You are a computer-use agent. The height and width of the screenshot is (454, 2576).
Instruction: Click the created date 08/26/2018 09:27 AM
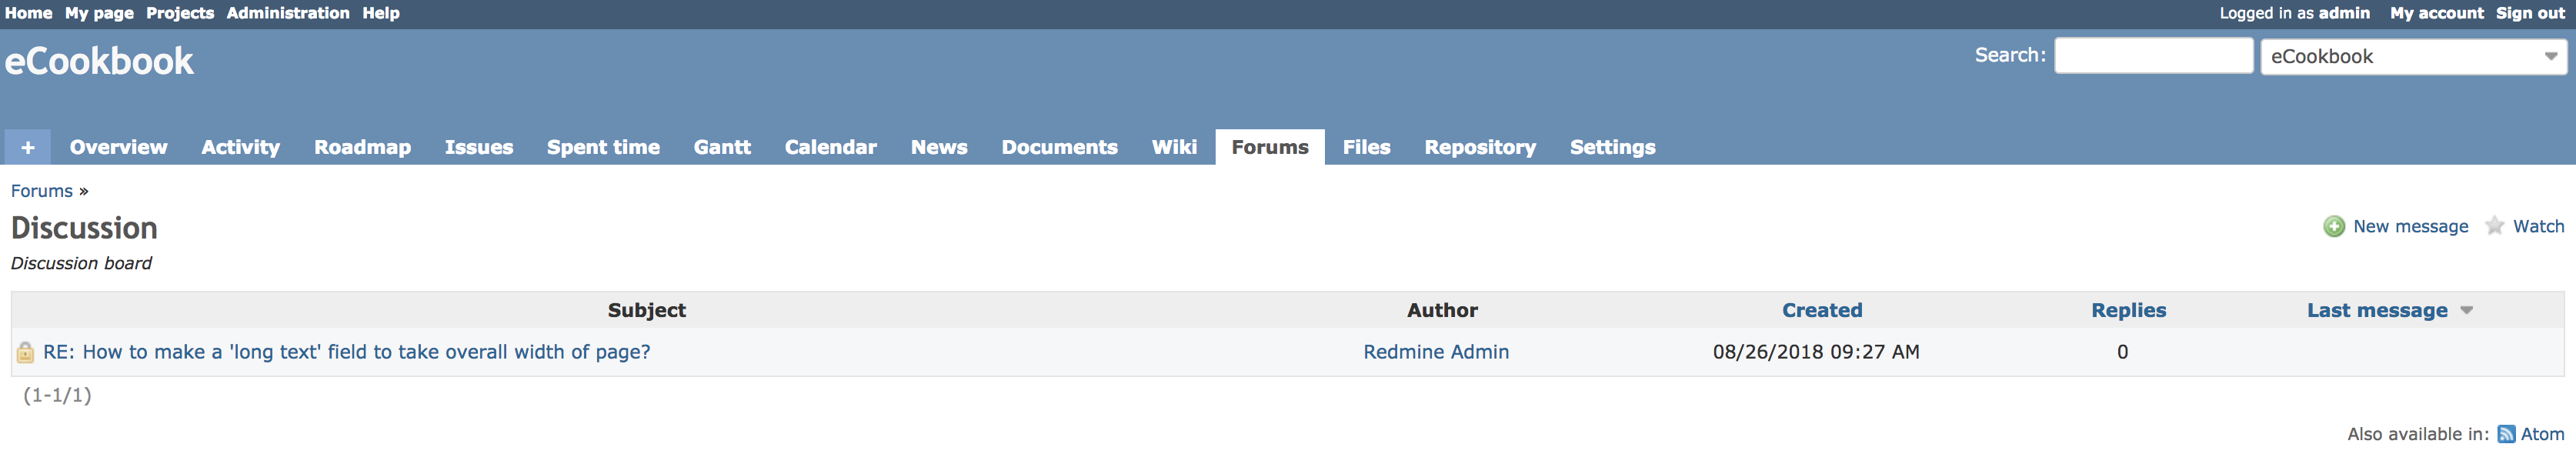tap(1816, 352)
